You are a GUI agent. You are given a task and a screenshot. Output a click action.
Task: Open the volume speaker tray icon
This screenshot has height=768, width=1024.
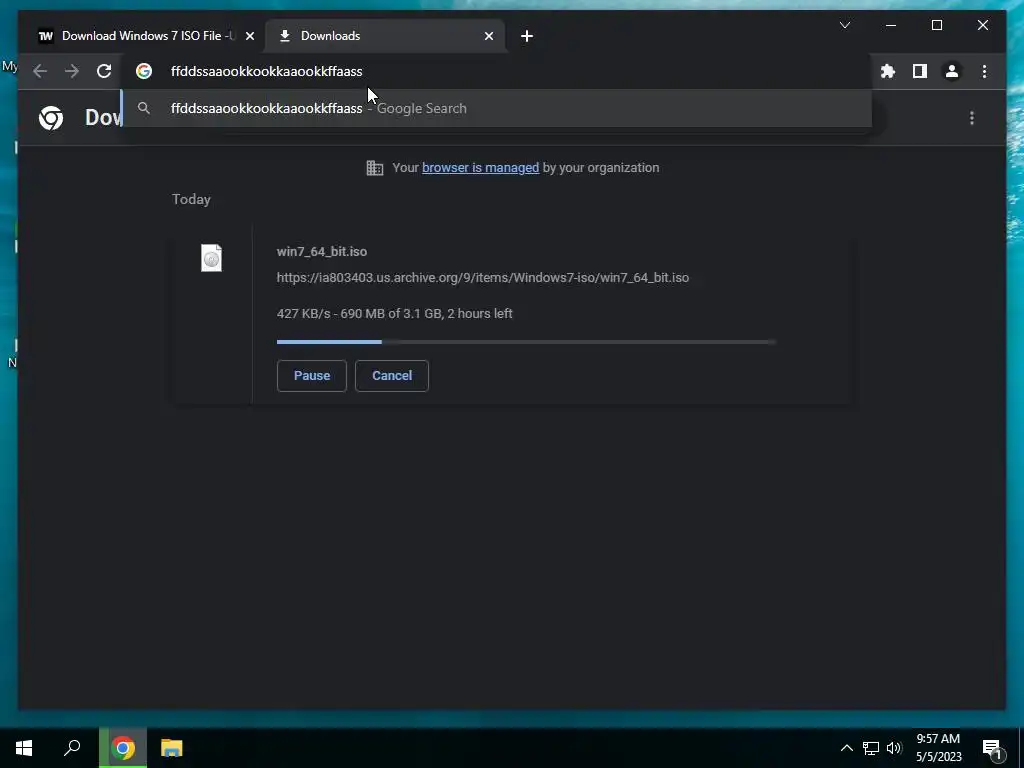pos(894,748)
